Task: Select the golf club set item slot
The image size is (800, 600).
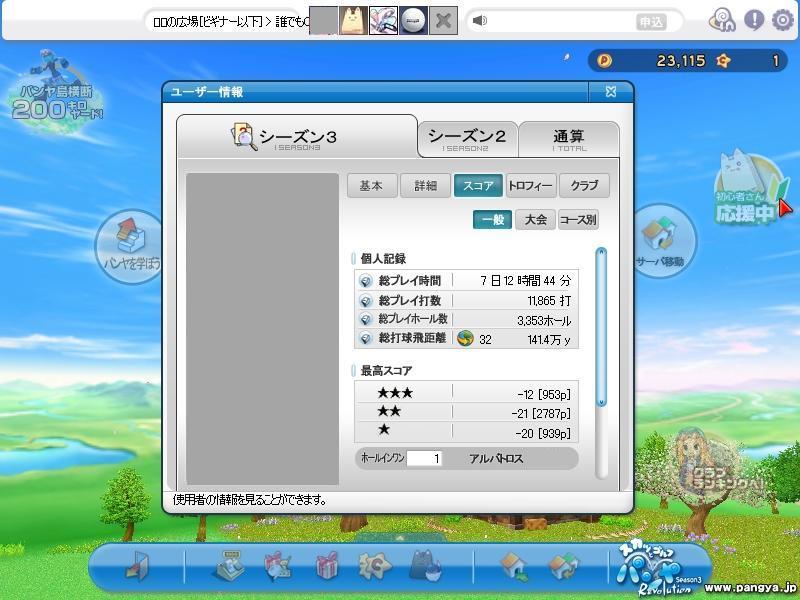Action: click(383, 20)
